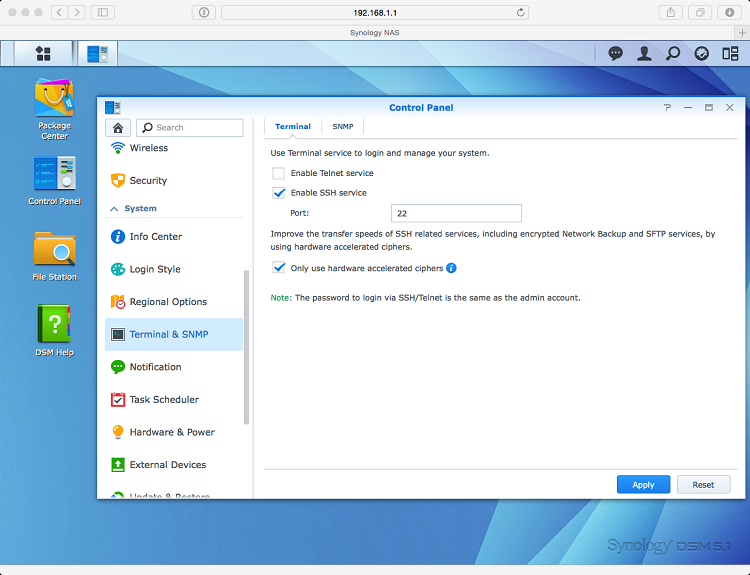Enable Telnet service checkbox

point(278,173)
